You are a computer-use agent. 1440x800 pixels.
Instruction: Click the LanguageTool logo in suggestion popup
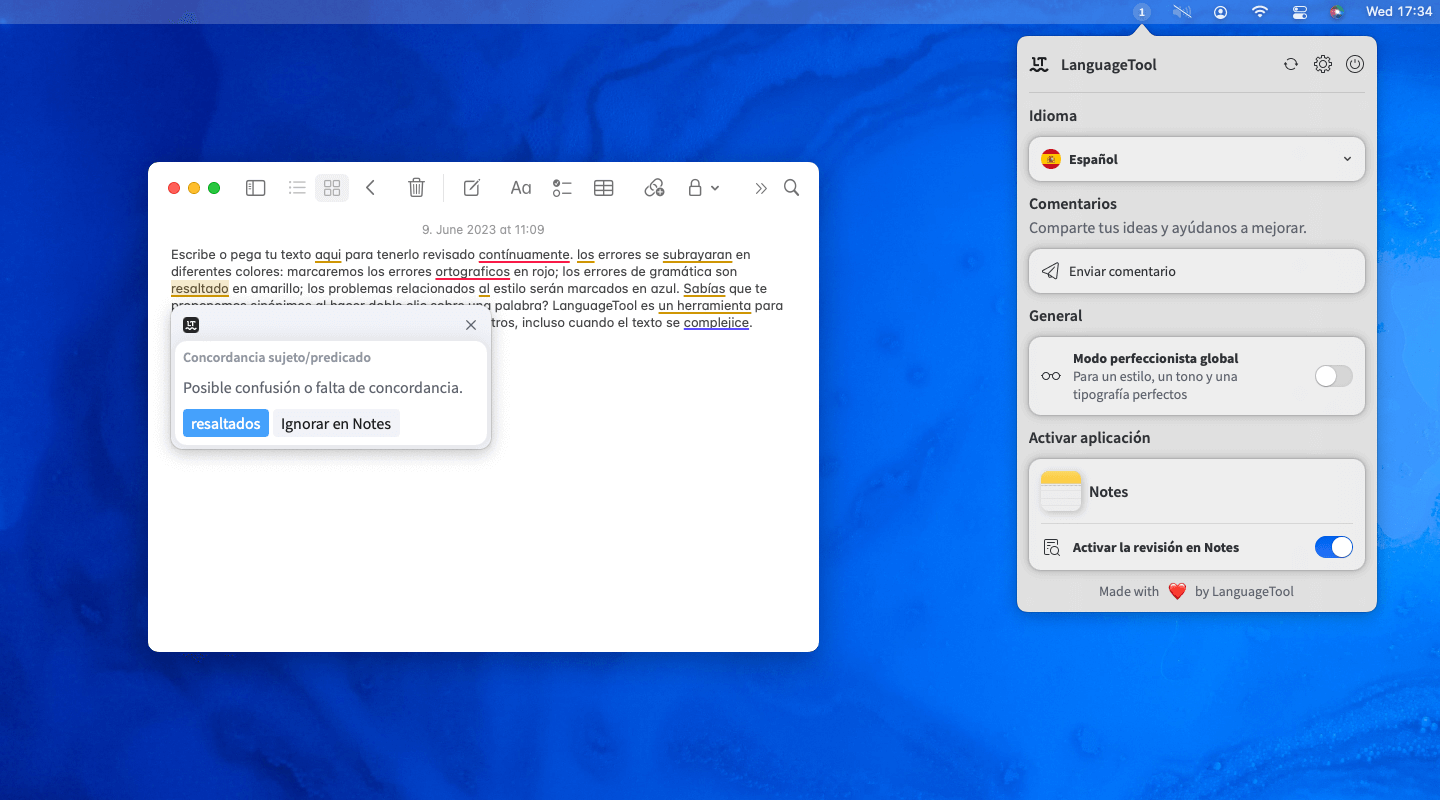click(191, 325)
